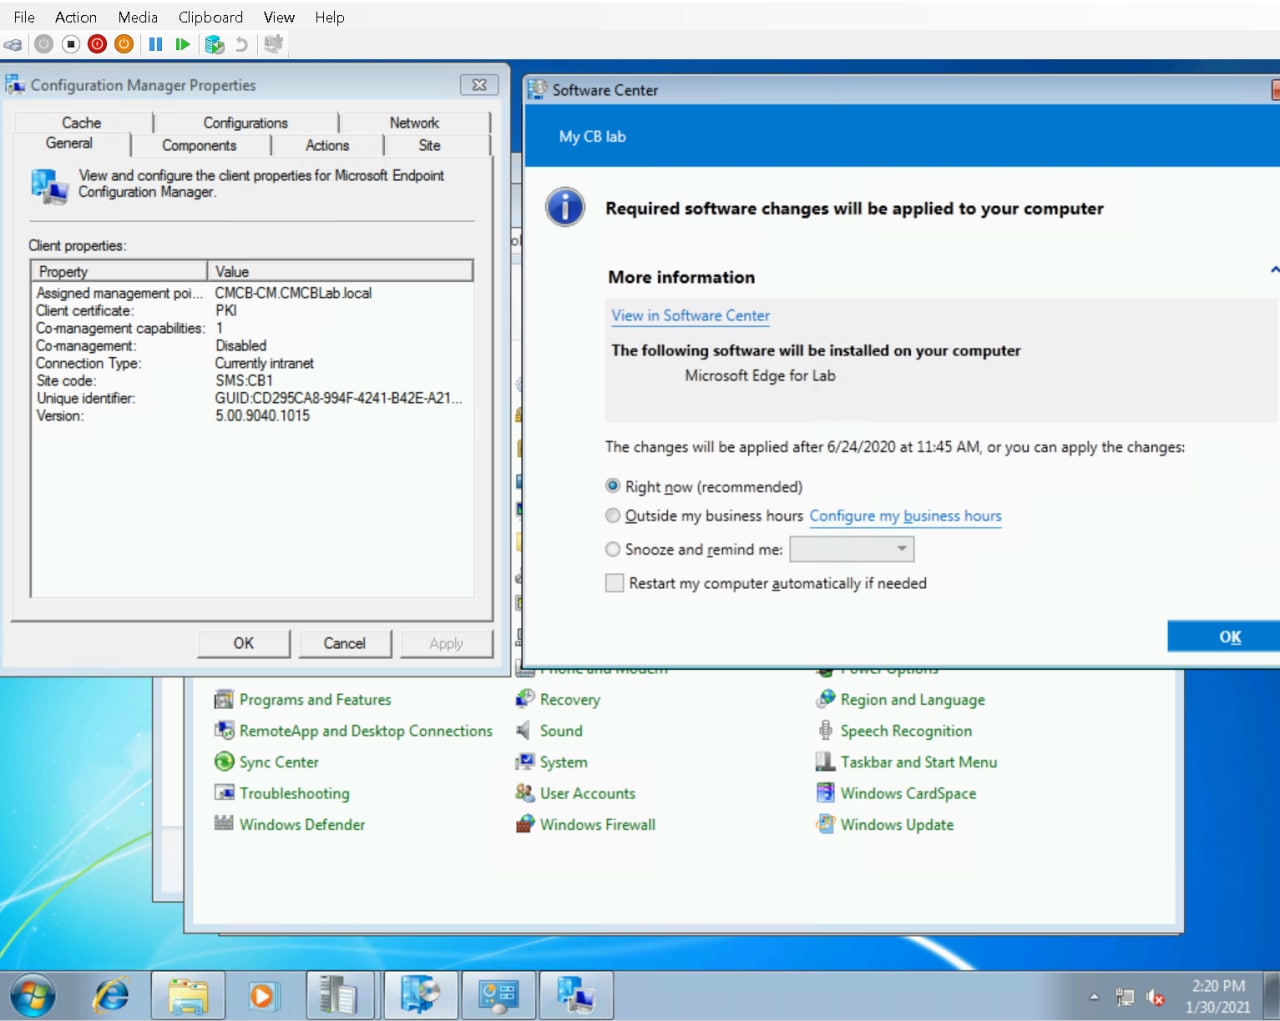
Task: Open the Media menu
Action: tap(138, 17)
